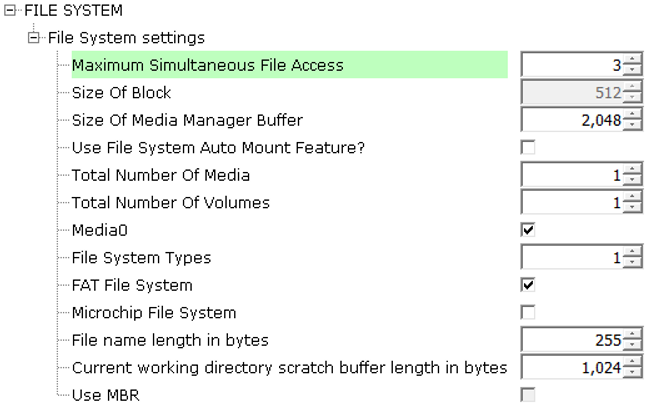Select the Size Of Block setting label

[122, 93]
